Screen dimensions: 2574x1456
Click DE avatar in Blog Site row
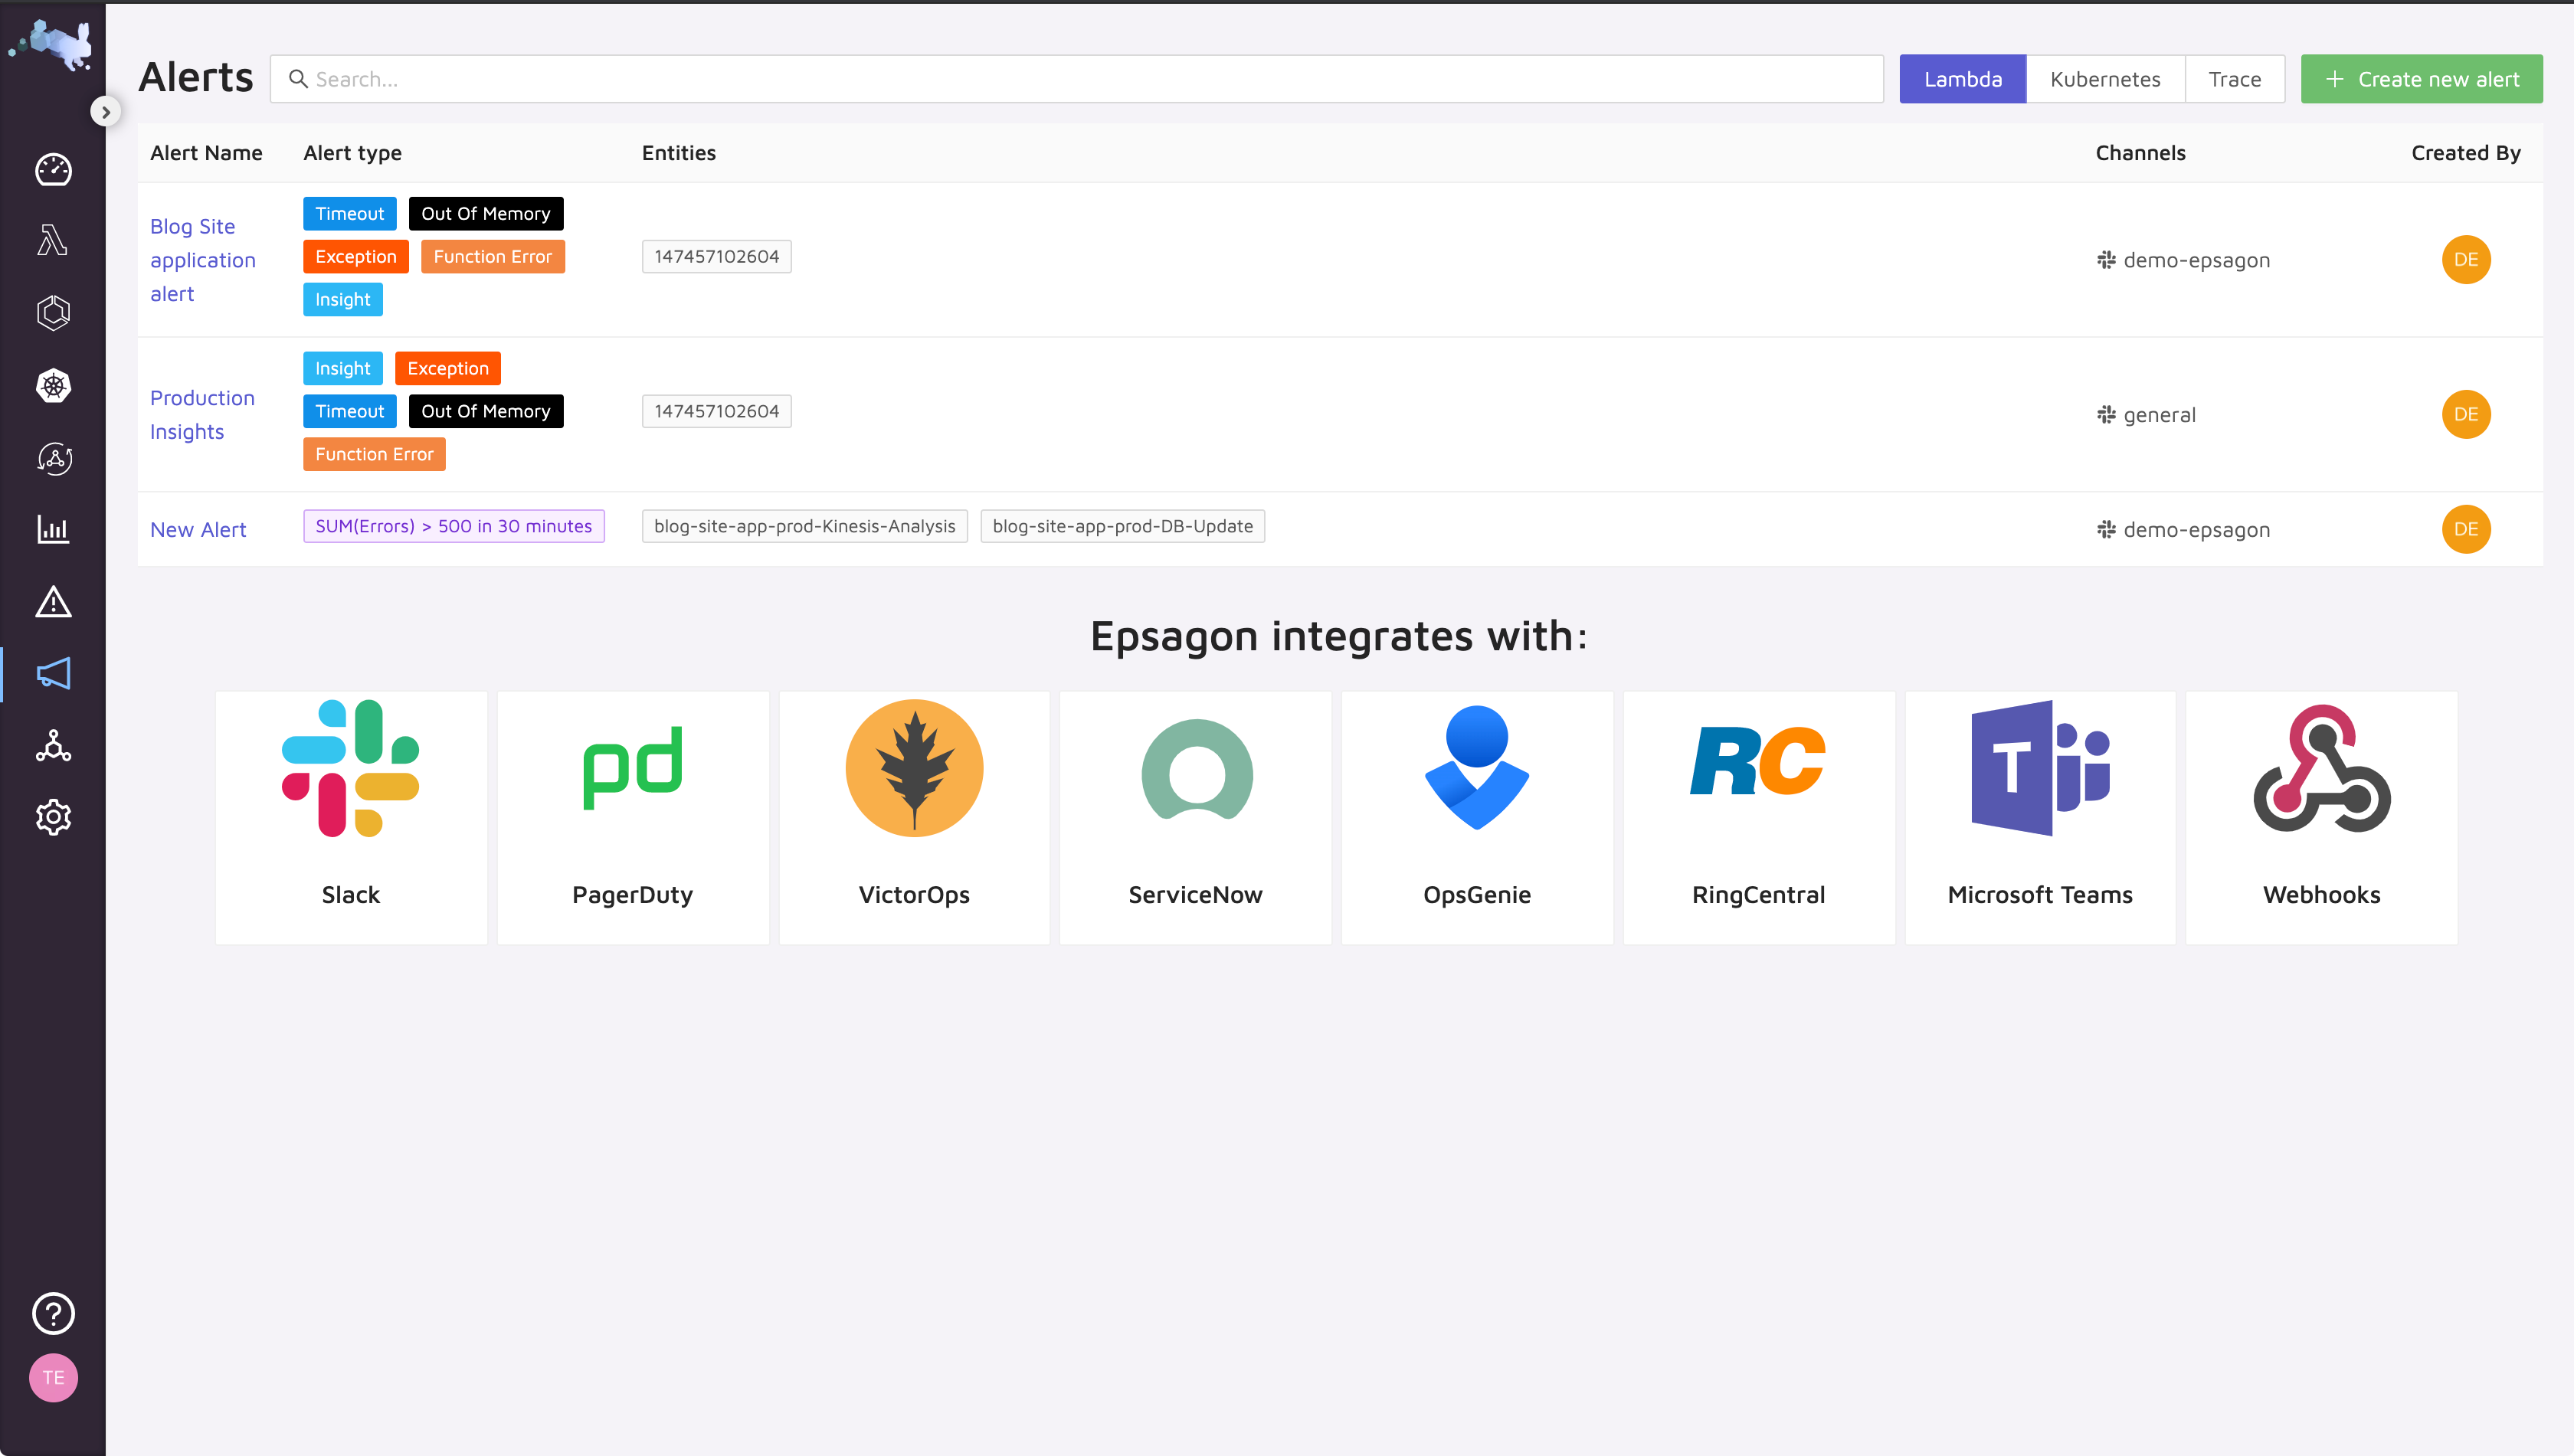tap(2465, 260)
